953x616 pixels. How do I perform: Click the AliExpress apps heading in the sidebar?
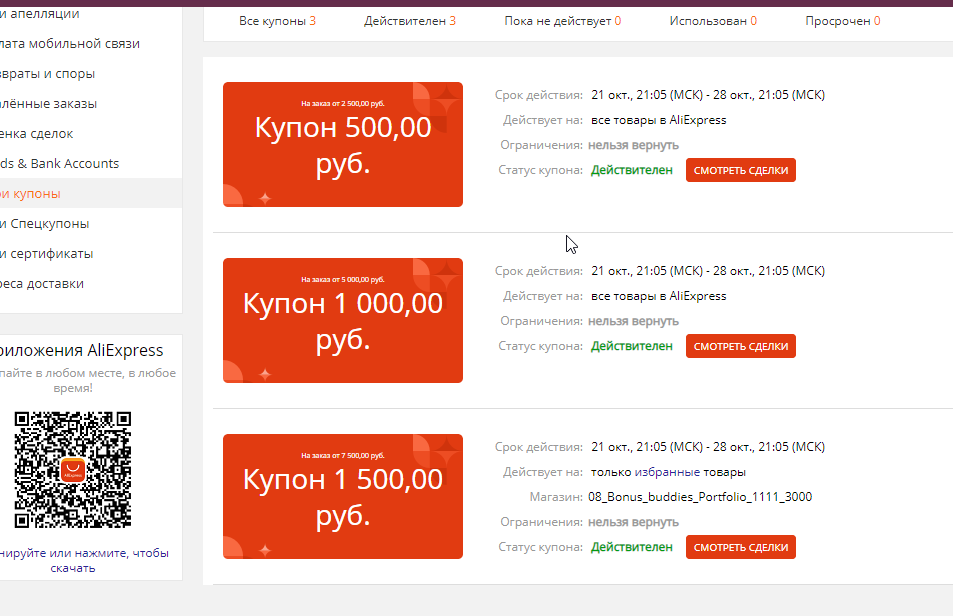tap(81, 351)
